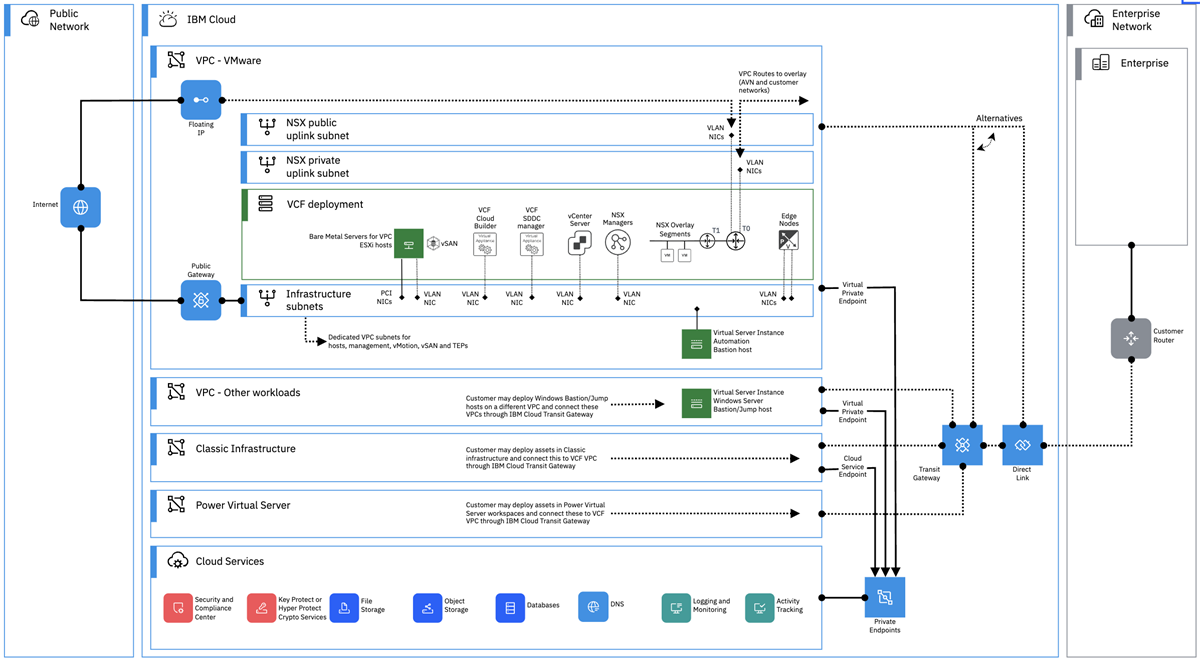Select the Internet globe icon
Viewport: 1200px width, 664px height.
(x=80, y=207)
